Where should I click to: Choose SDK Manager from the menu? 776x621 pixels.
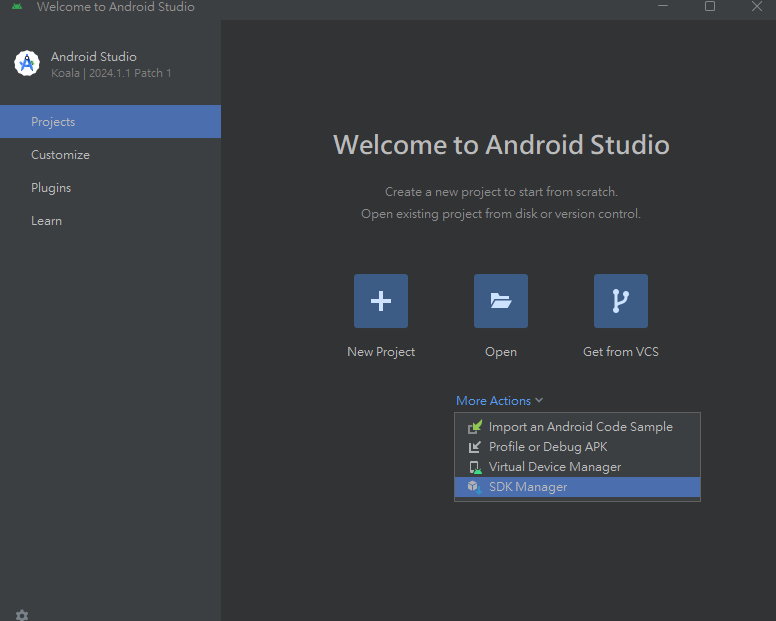pos(577,487)
